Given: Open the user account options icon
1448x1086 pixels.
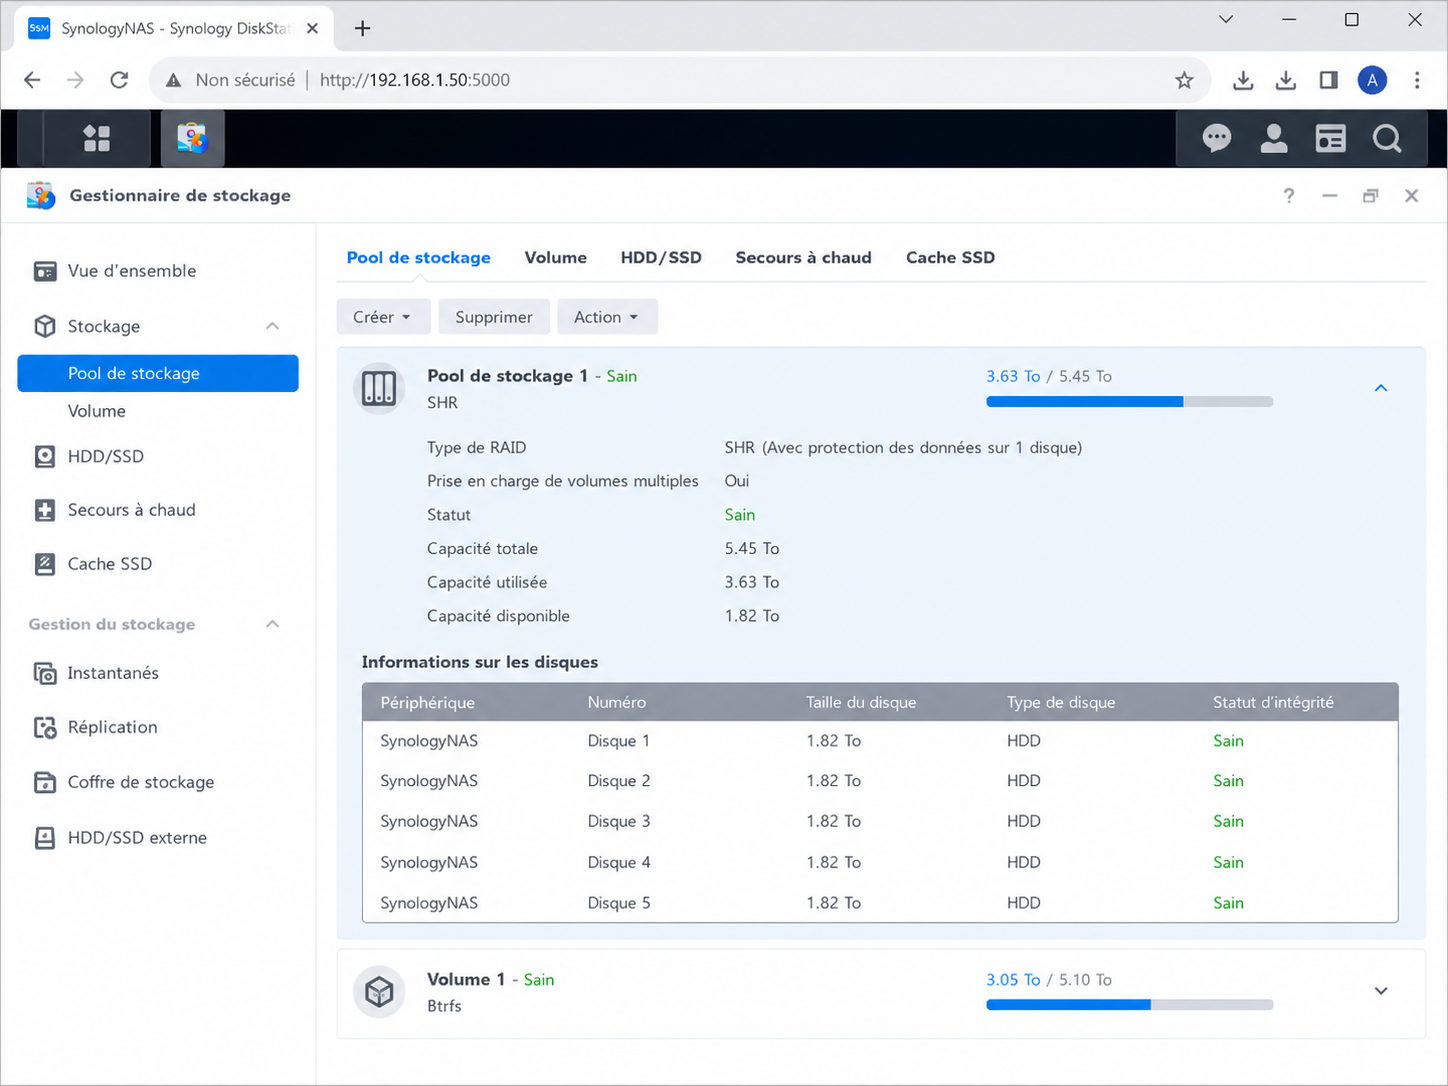Looking at the screenshot, I should tap(1273, 138).
